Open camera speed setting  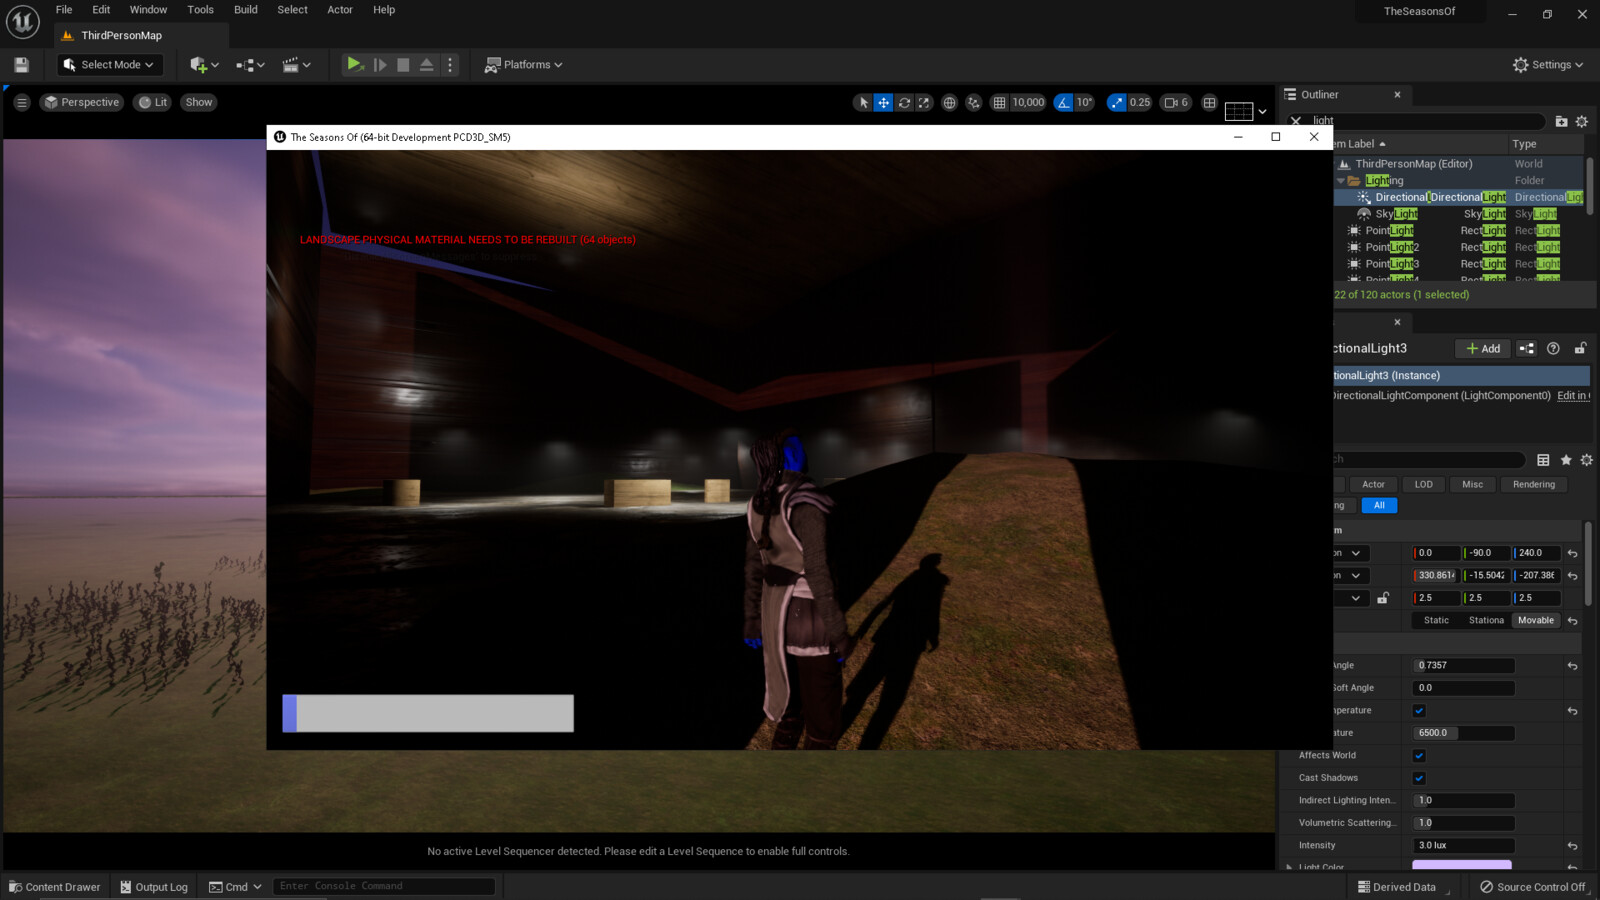pyautogui.click(x=1176, y=102)
